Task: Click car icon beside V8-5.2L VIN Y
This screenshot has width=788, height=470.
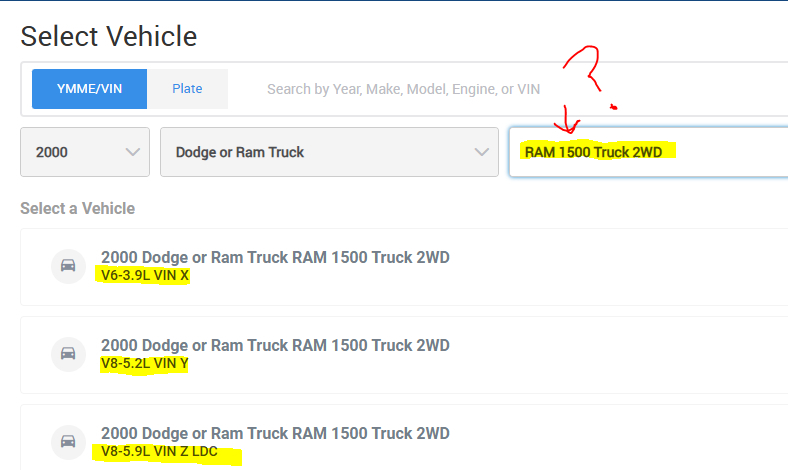Action: [68, 354]
